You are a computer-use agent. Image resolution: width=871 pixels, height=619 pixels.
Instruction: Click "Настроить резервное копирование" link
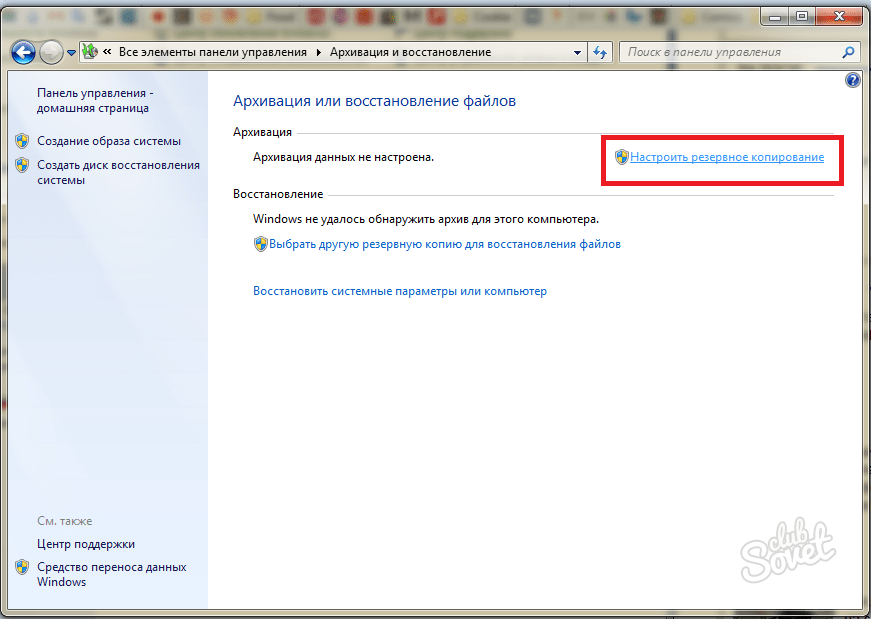pos(727,157)
